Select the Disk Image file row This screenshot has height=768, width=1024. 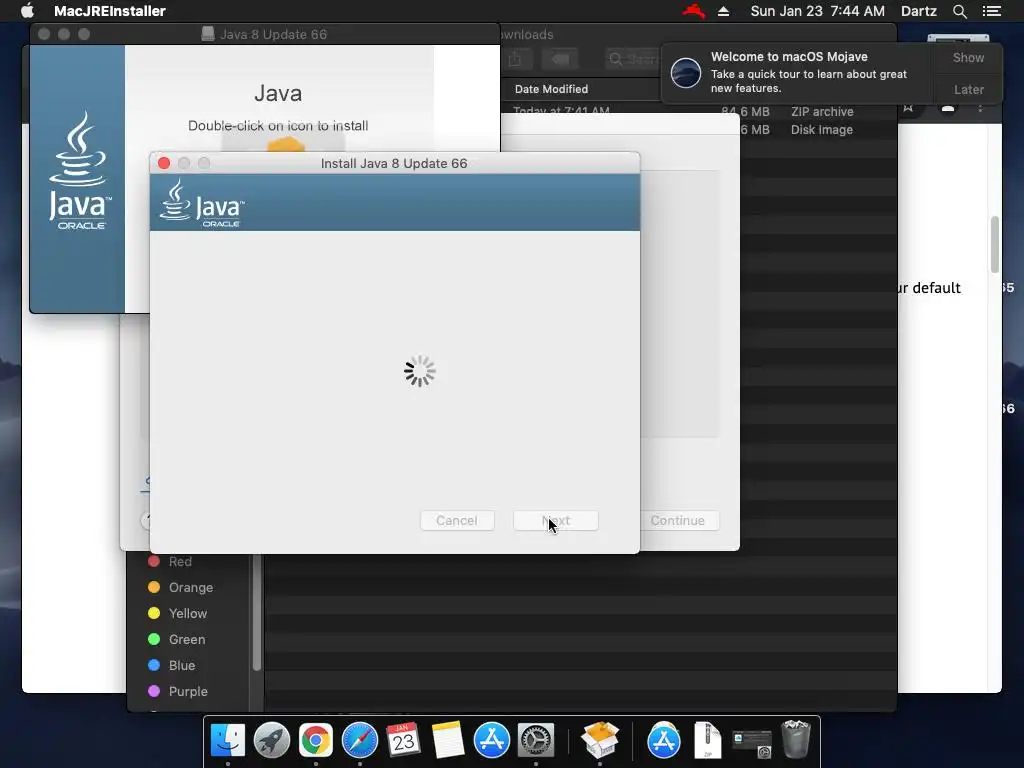coord(818,129)
